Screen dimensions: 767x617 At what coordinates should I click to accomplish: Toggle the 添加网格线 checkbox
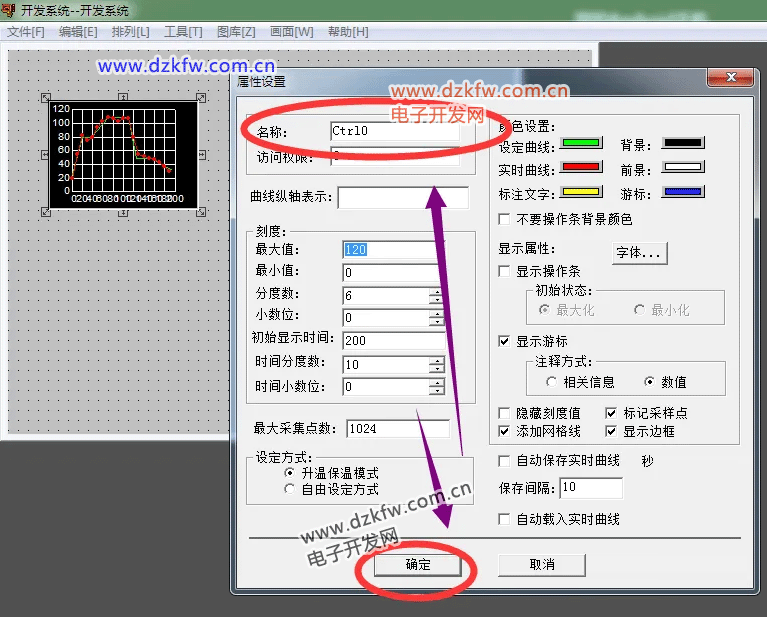click(x=505, y=432)
